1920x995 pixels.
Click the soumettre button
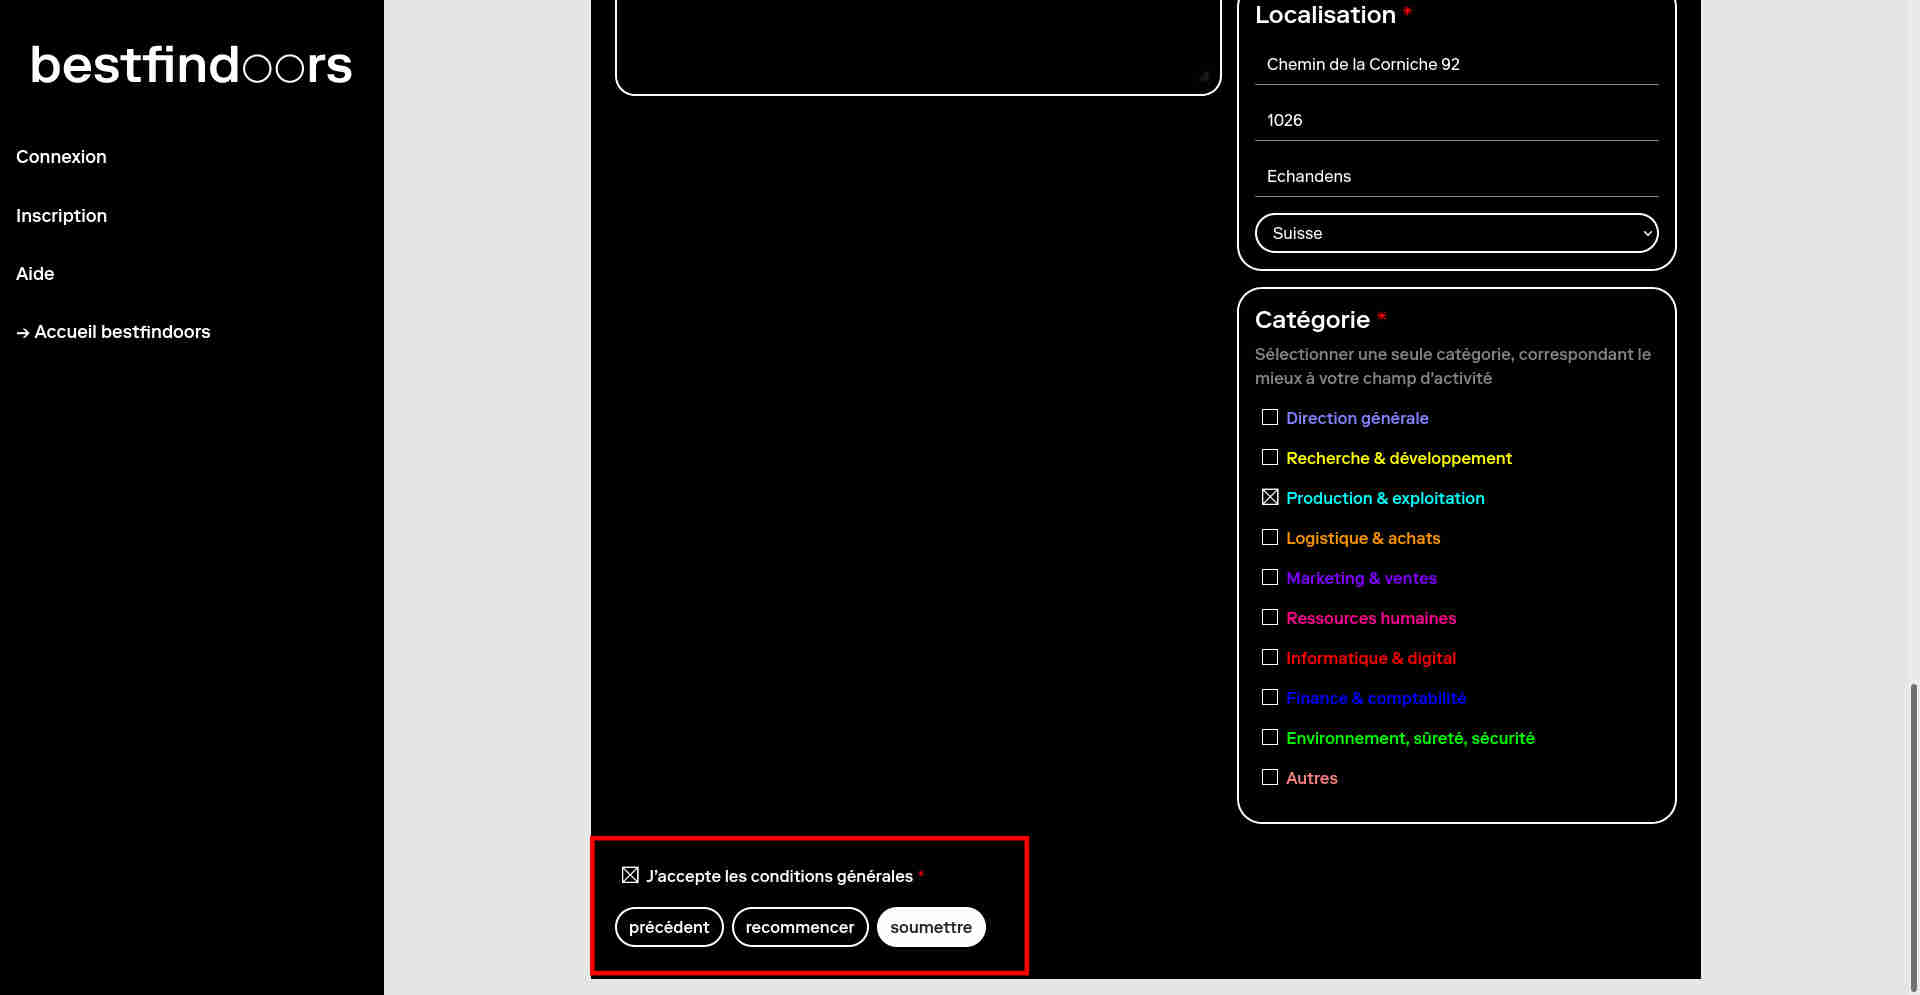click(x=931, y=927)
